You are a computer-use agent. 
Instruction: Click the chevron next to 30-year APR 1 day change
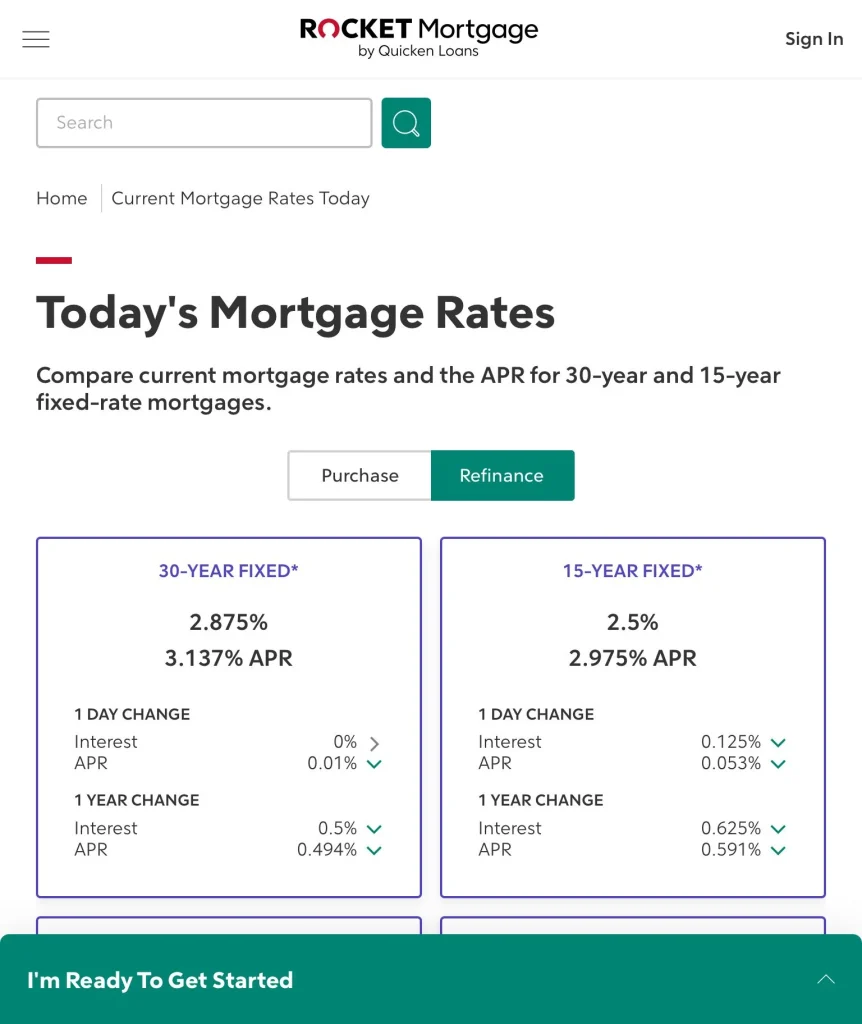click(374, 764)
